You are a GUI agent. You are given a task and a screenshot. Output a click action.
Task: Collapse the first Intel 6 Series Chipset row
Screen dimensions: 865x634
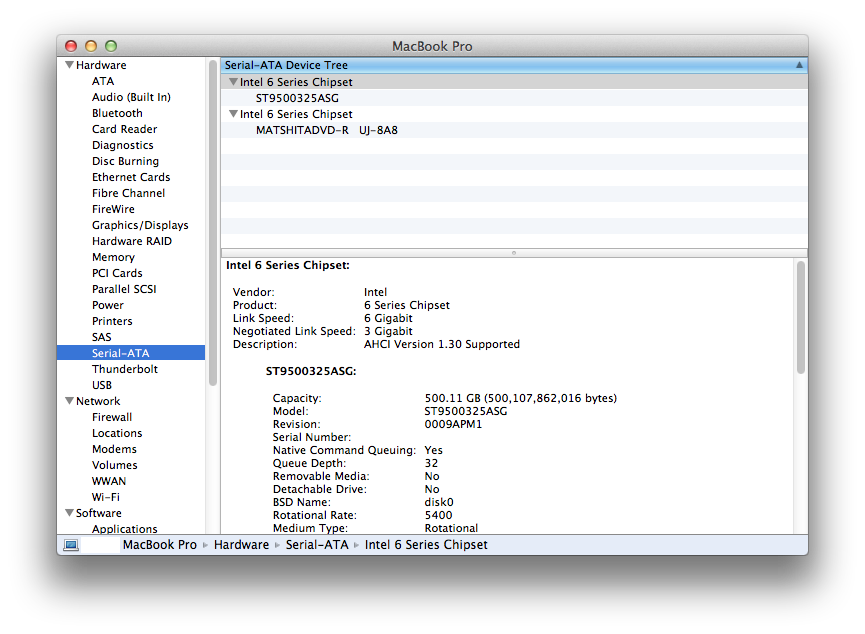point(233,82)
